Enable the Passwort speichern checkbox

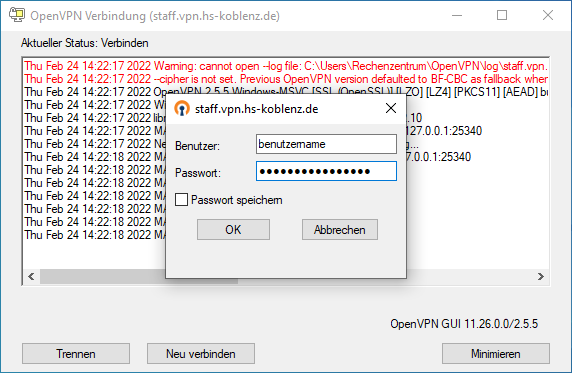click(x=181, y=200)
